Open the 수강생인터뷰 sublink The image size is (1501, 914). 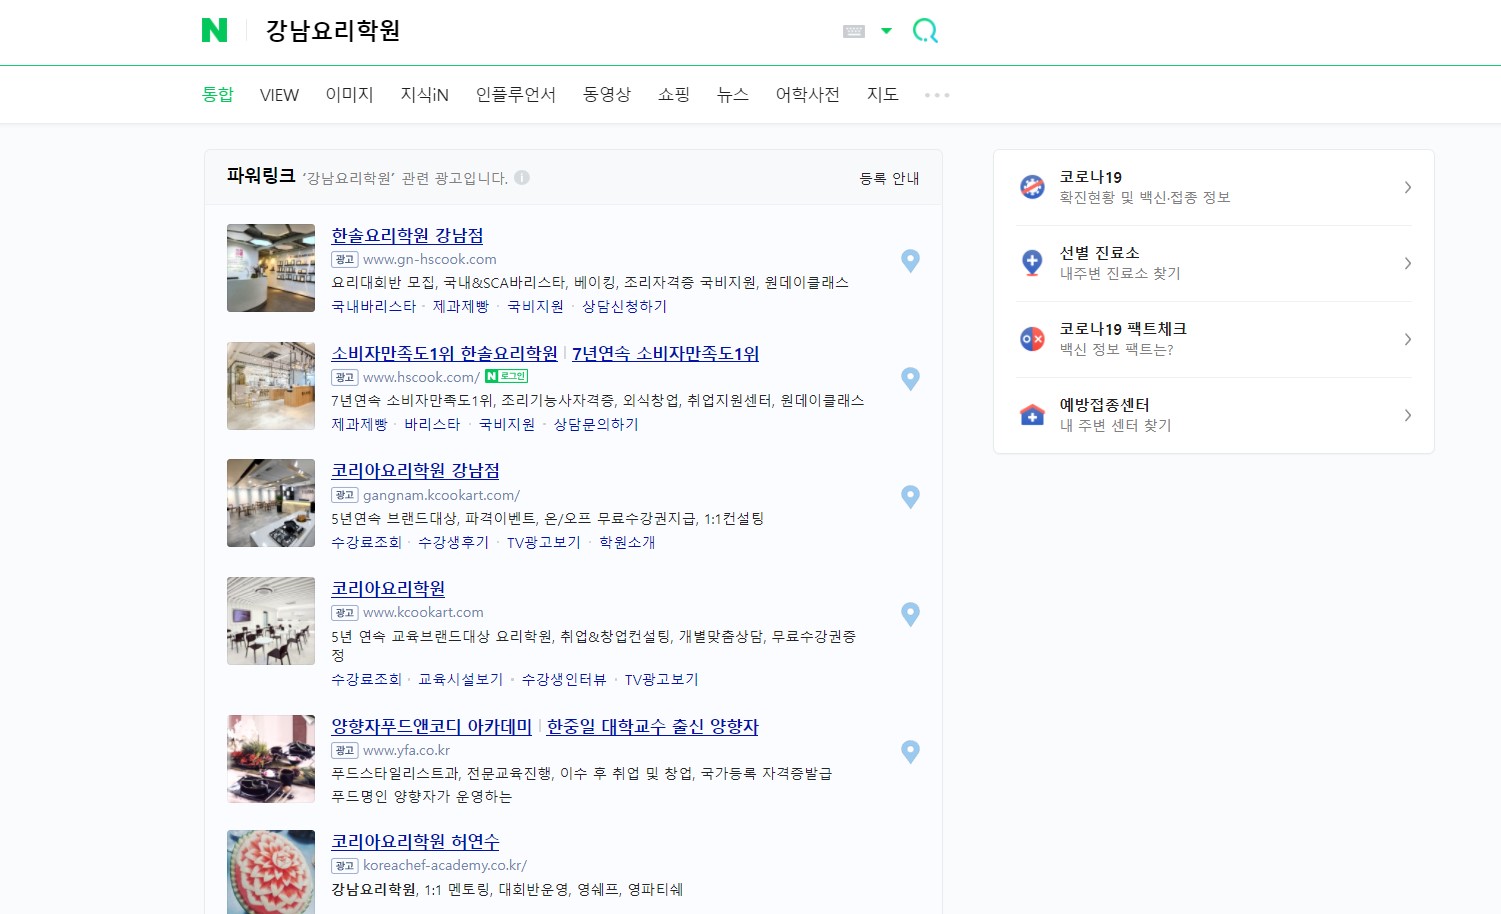(x=564, y=679)
